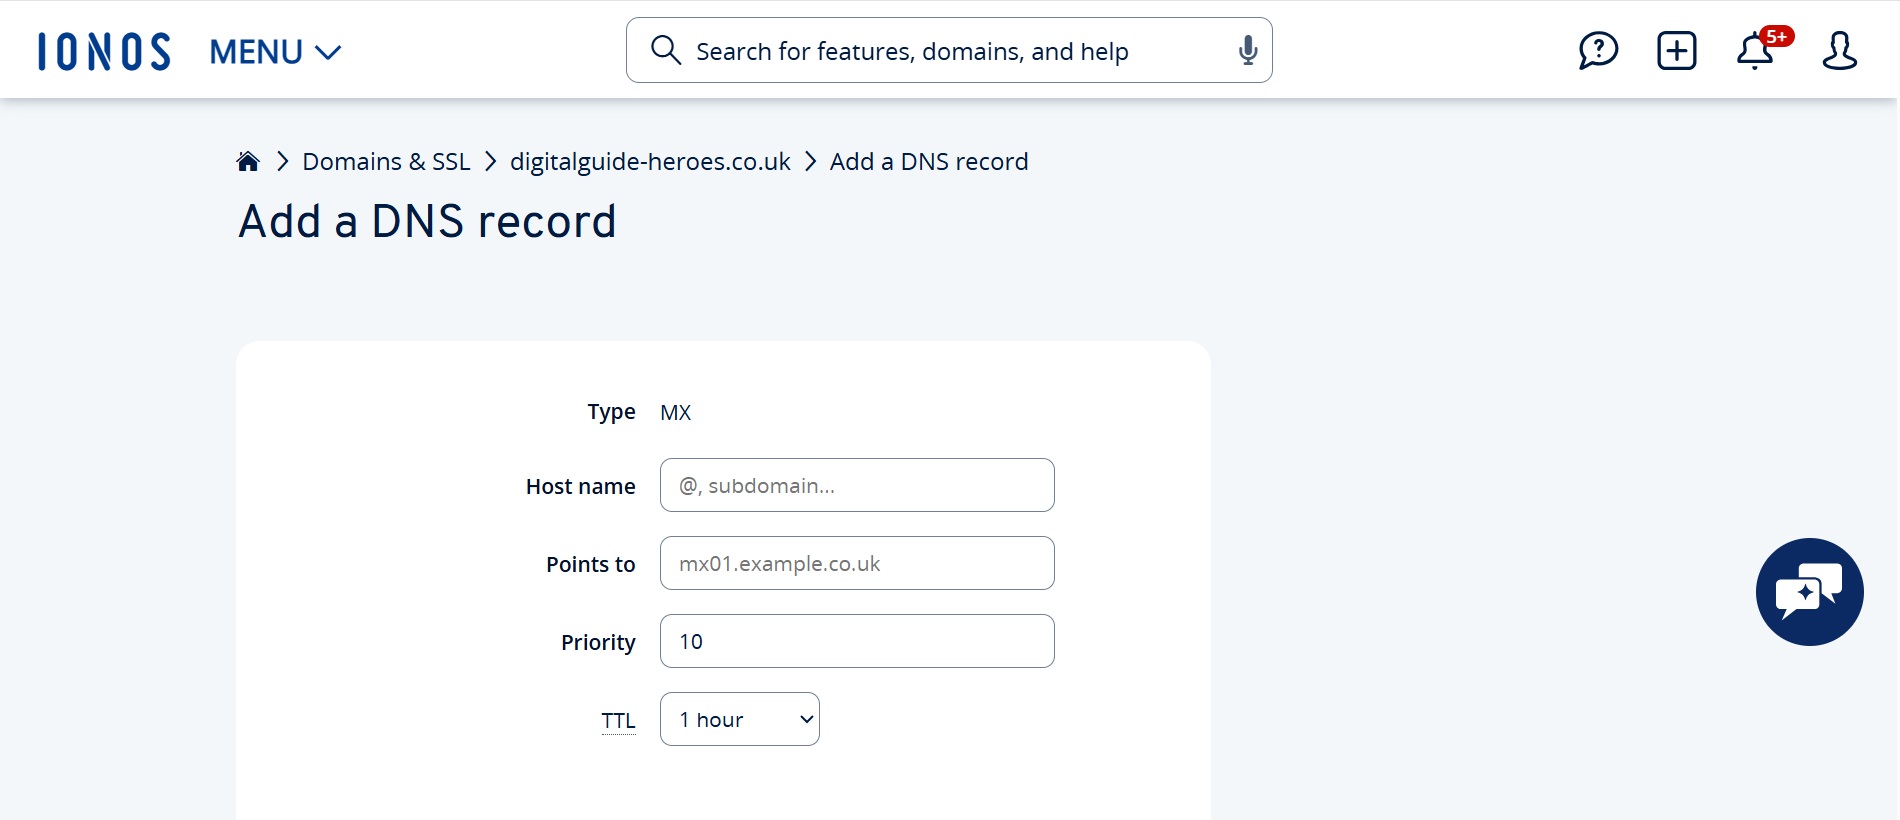Click the red 5+ notification badge

tap(1777, 37)
